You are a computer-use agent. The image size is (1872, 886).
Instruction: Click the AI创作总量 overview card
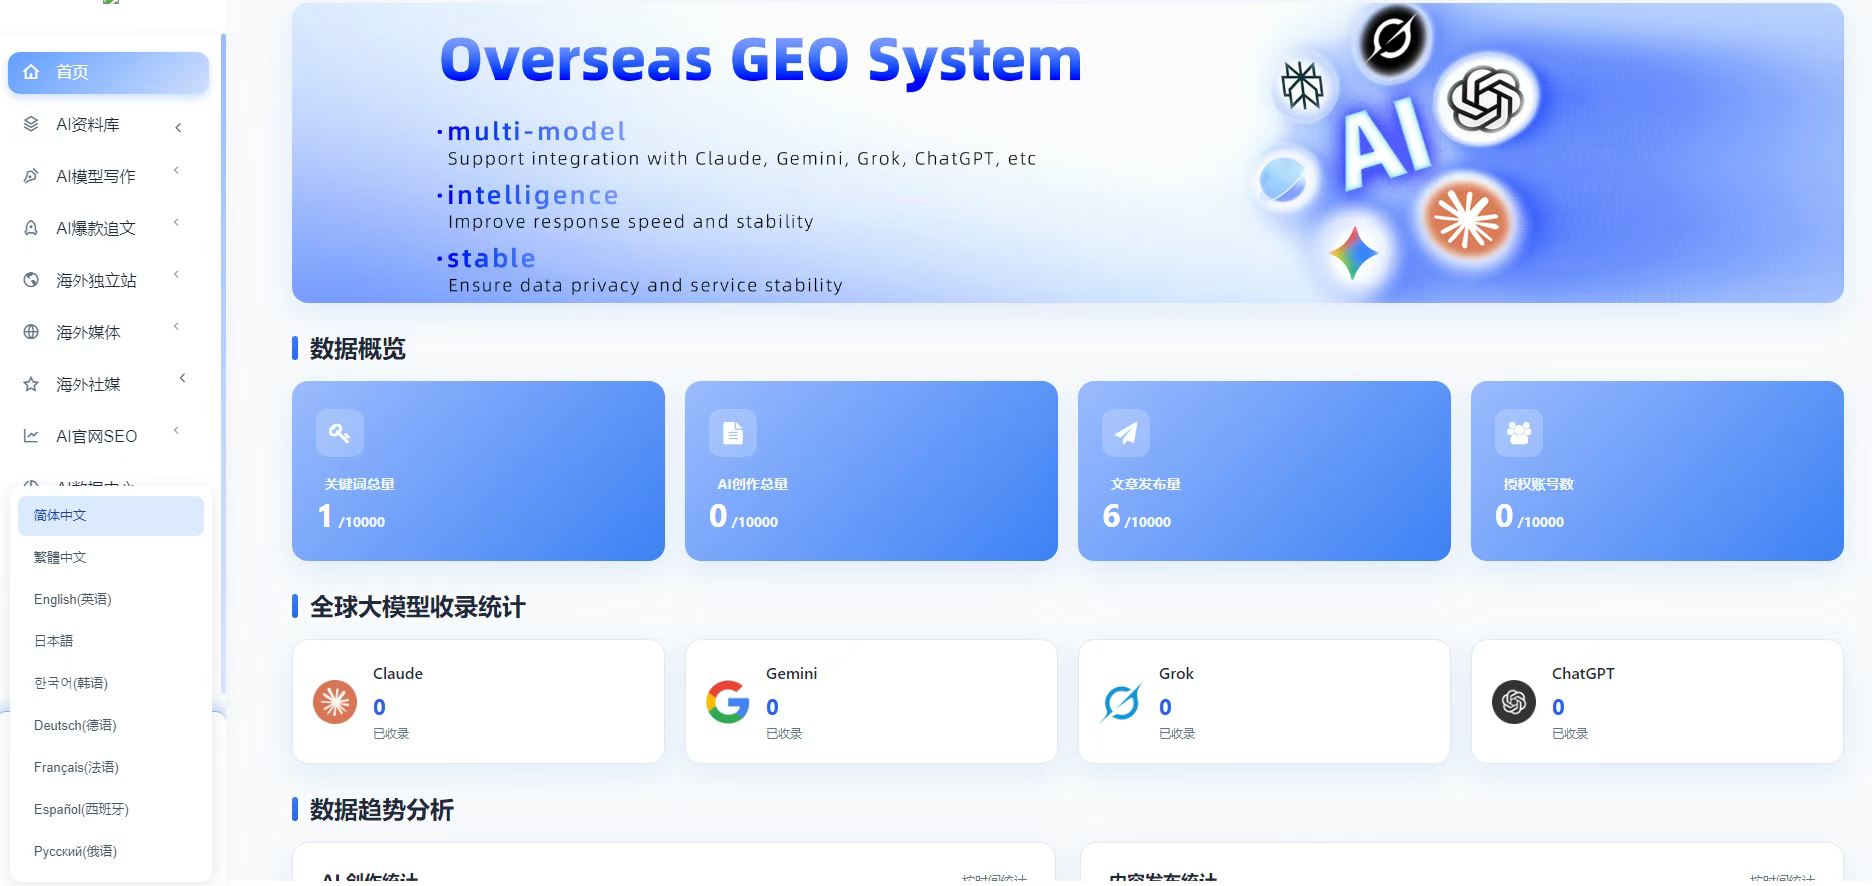point(871,471)
